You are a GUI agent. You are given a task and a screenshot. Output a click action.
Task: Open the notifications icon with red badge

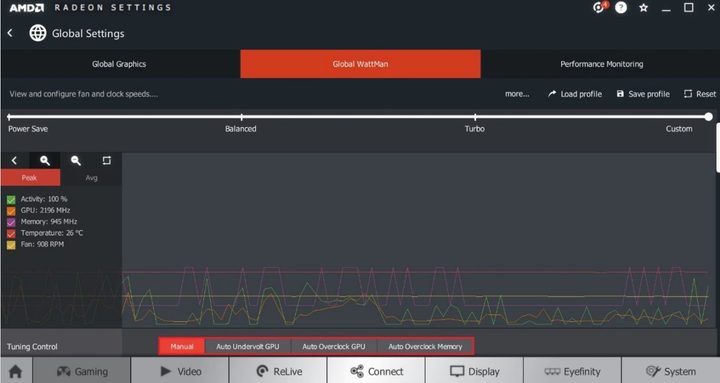coord(599,7)
